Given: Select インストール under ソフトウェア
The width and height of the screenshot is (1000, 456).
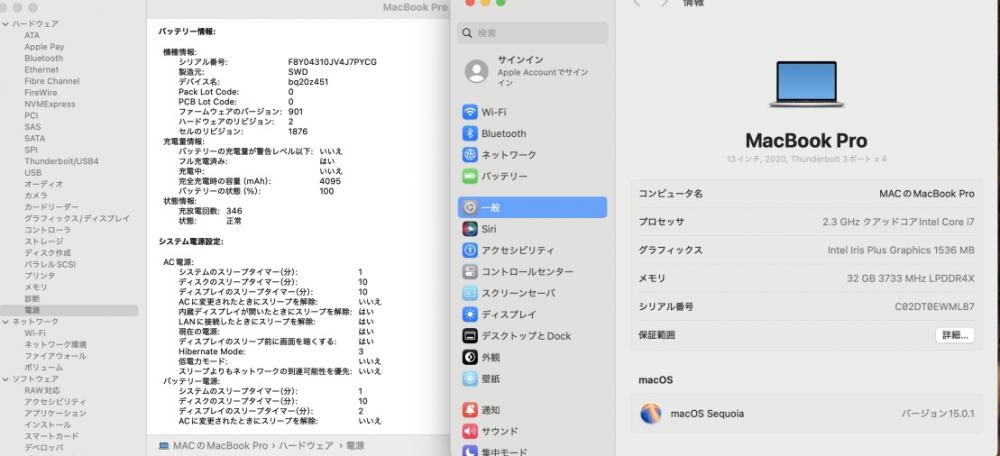Looking at the screenshot, I should (x=47, y=425).
